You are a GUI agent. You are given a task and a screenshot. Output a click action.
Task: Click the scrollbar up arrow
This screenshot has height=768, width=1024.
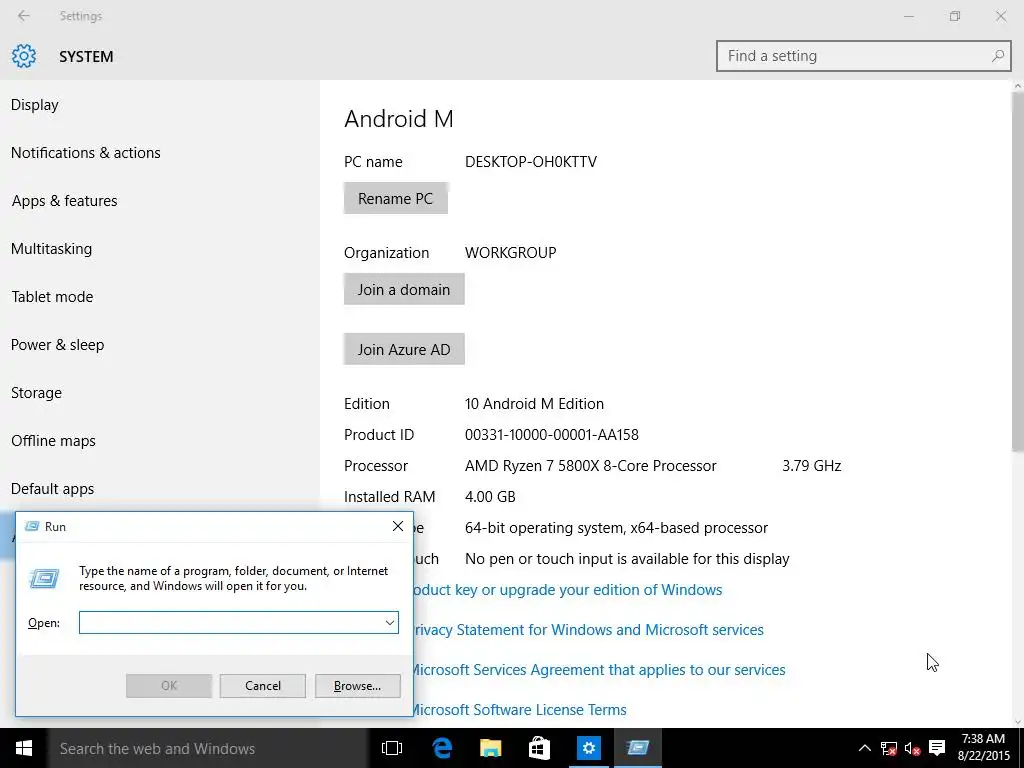[x=1017, y=86]
